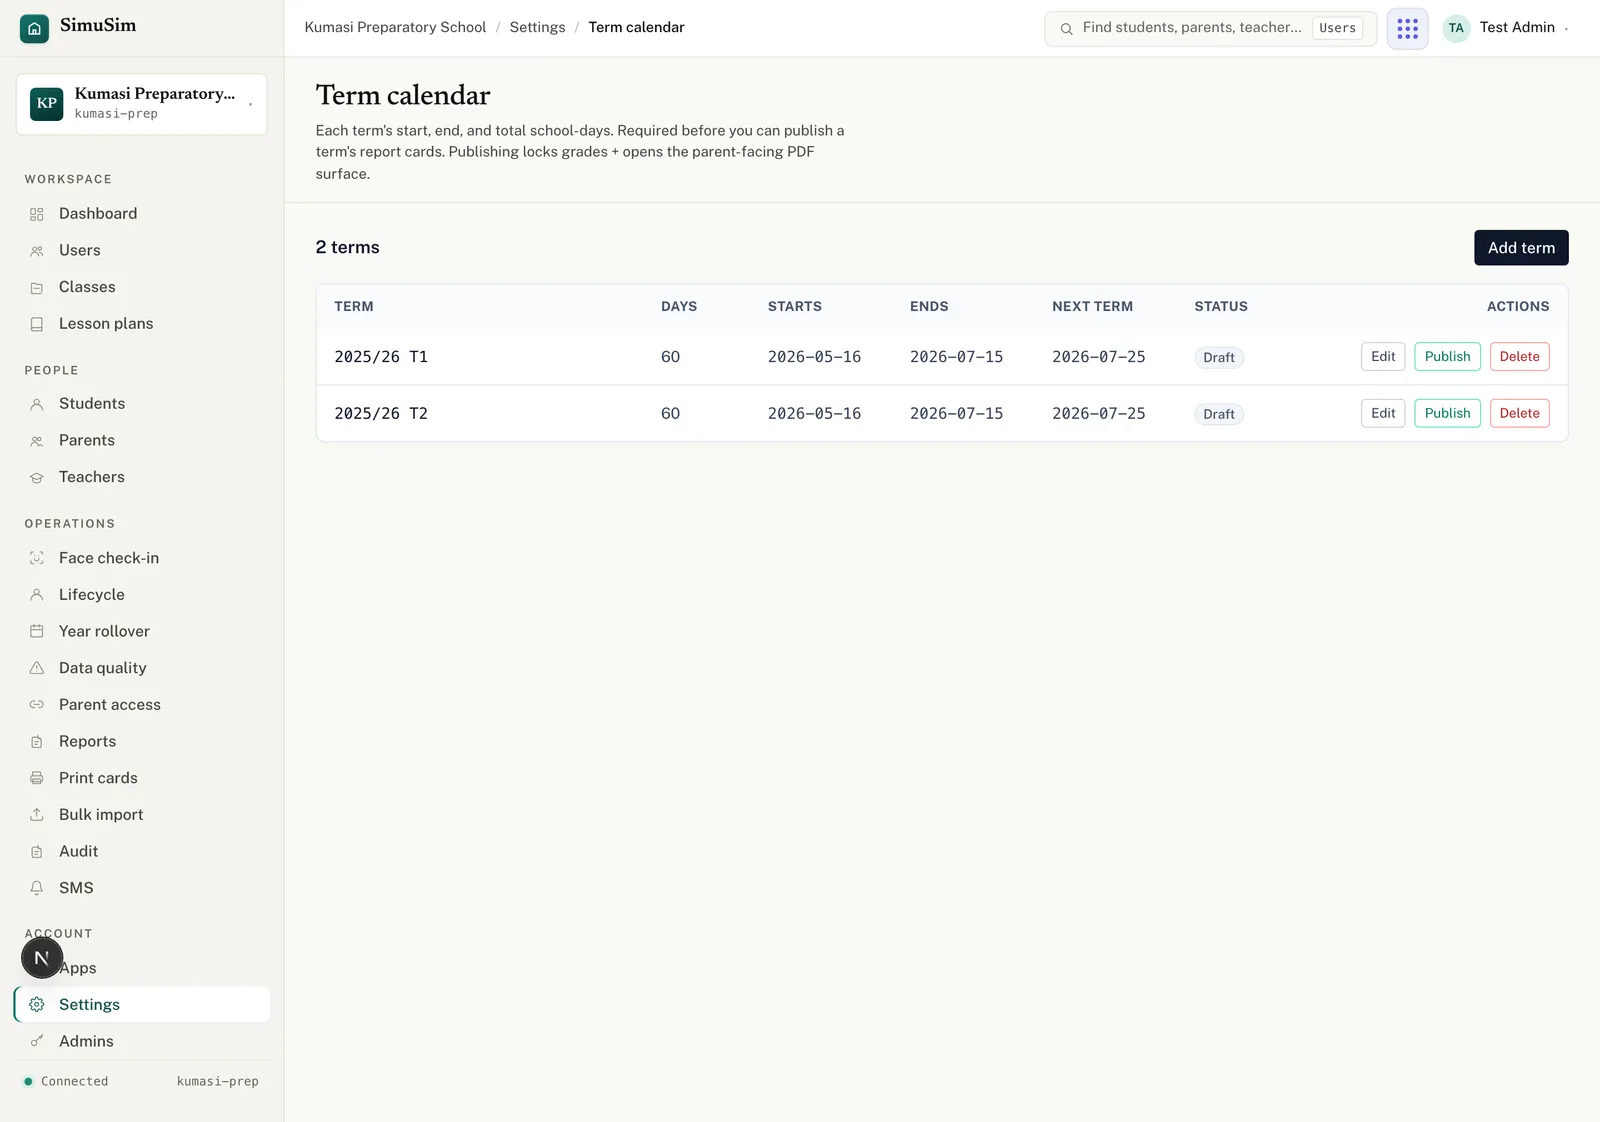Click the Face check-in scan icon
Image resolution: width=1600 pixels, height=1122 pixels.
tap(37, 558)
